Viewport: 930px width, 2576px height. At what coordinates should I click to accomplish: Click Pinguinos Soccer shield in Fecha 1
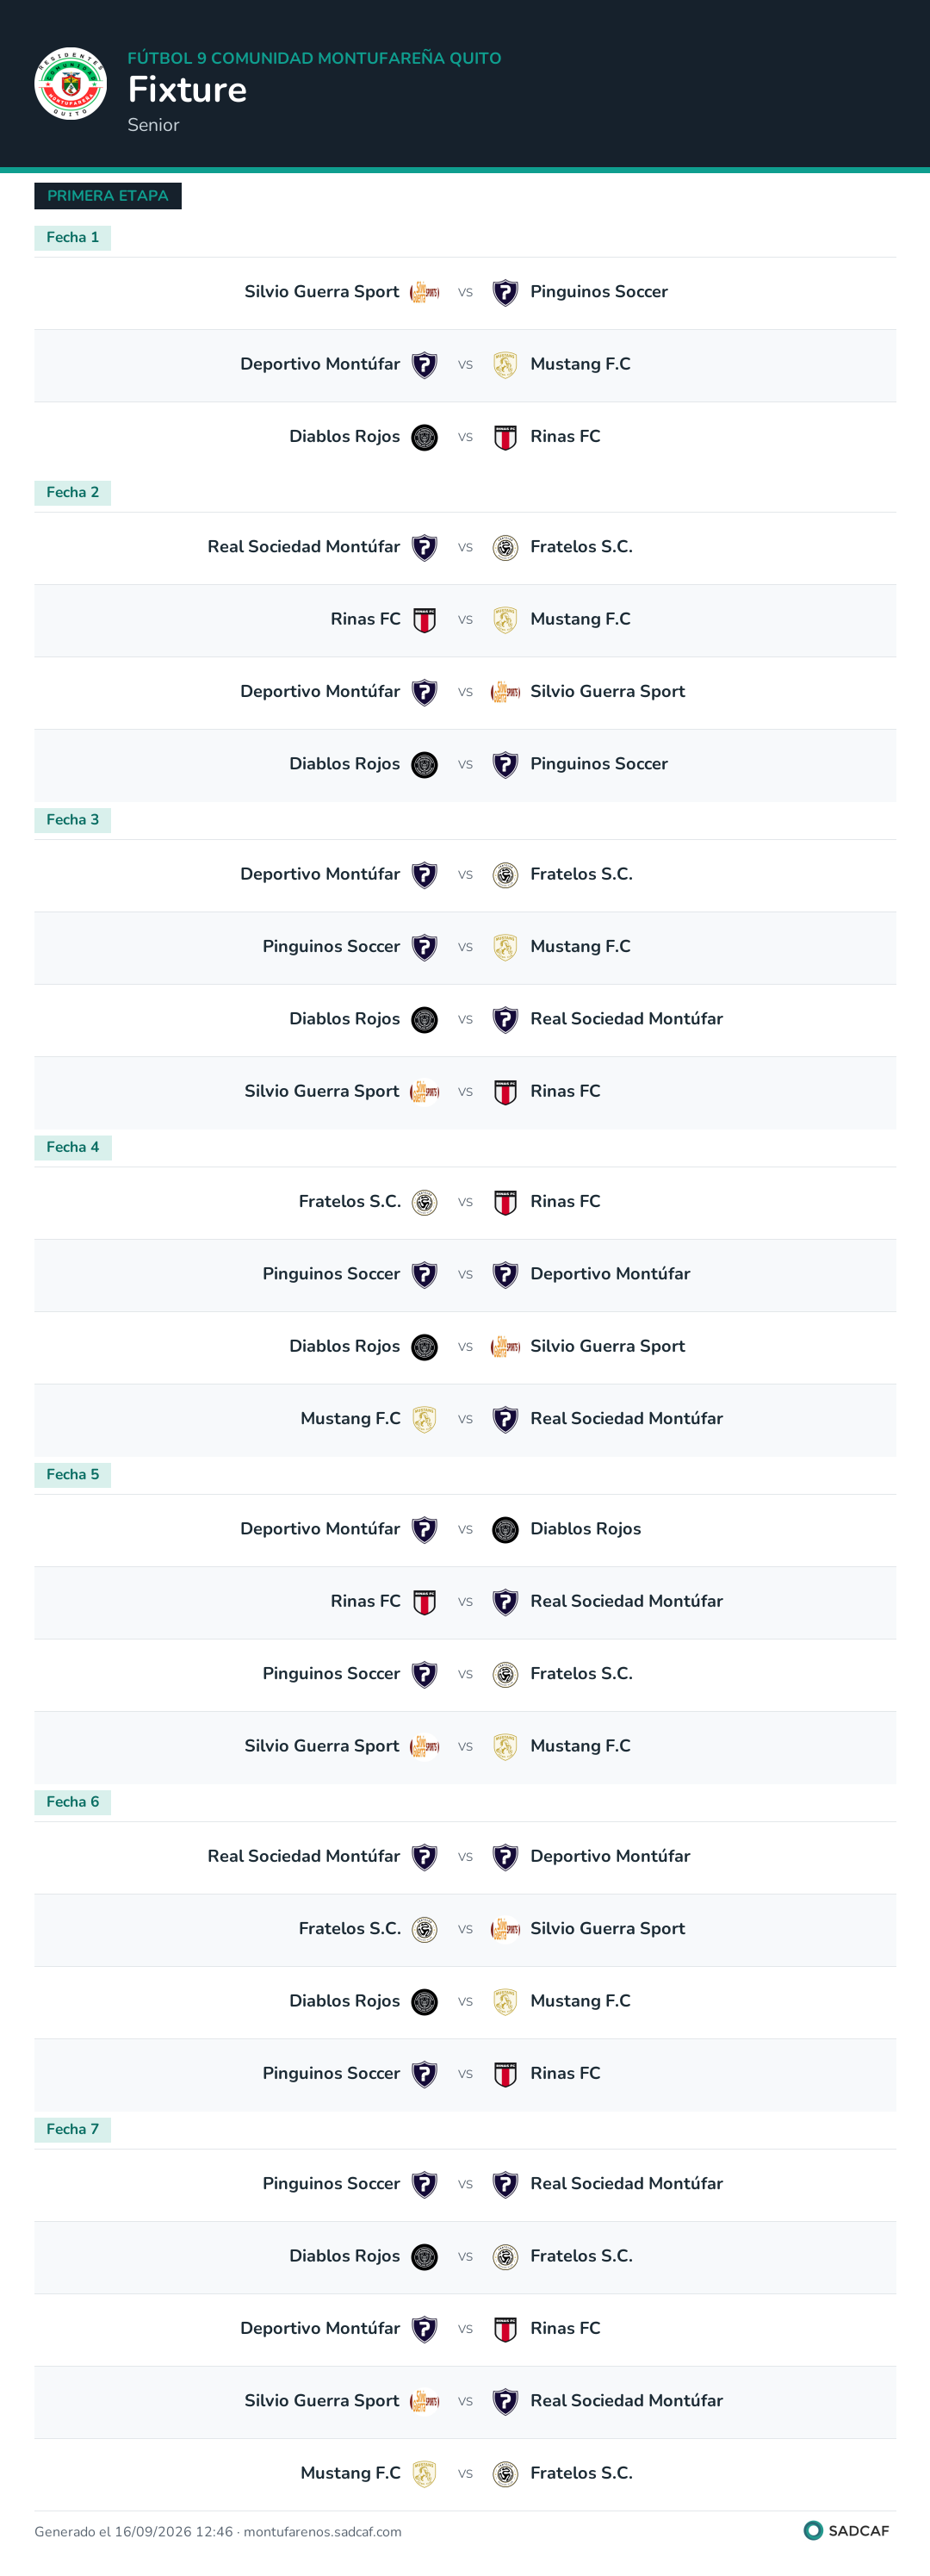[x=505, y=292]
